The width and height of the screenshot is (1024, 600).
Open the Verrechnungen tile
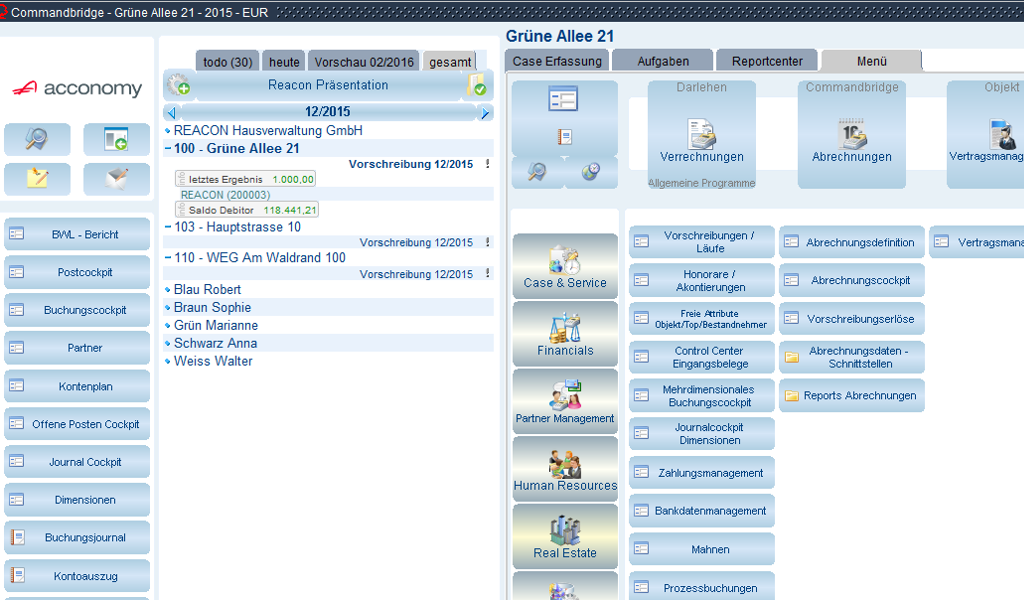[x=701, y=141]
